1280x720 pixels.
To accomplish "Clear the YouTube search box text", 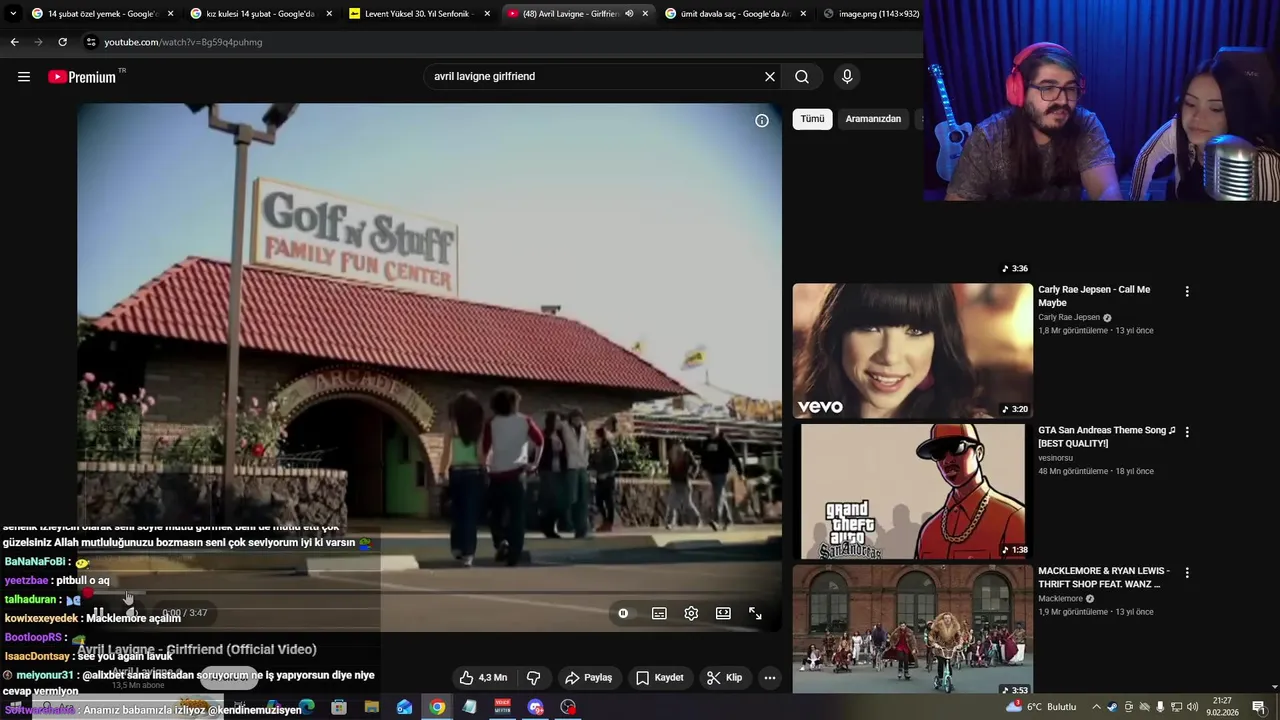I will 770,77.
